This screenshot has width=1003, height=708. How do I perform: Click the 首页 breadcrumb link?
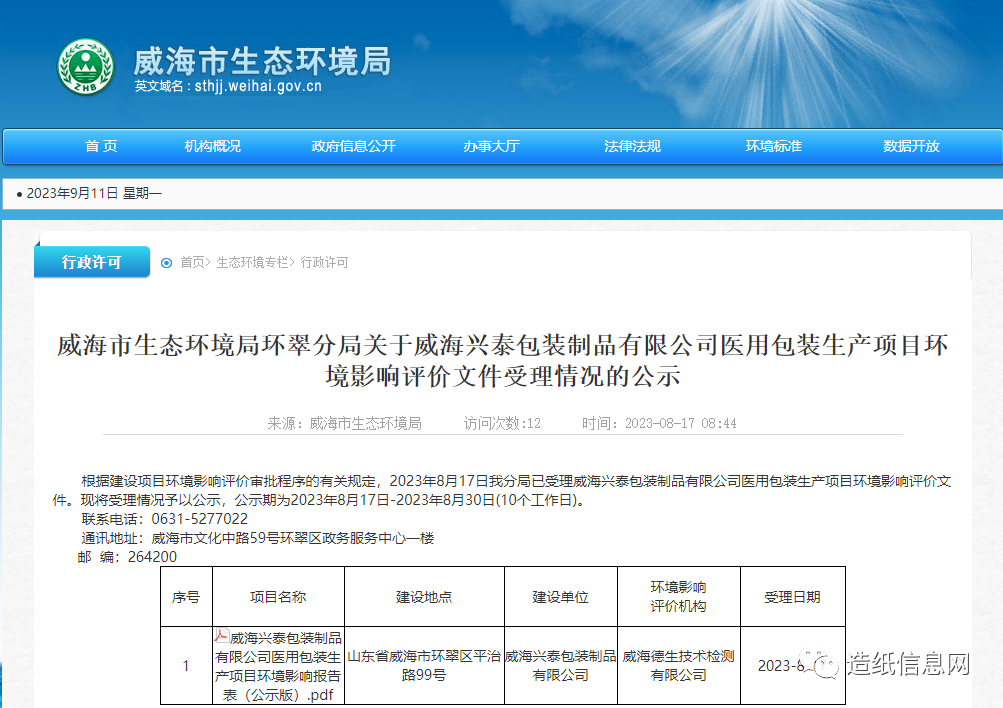click(192, 263)
